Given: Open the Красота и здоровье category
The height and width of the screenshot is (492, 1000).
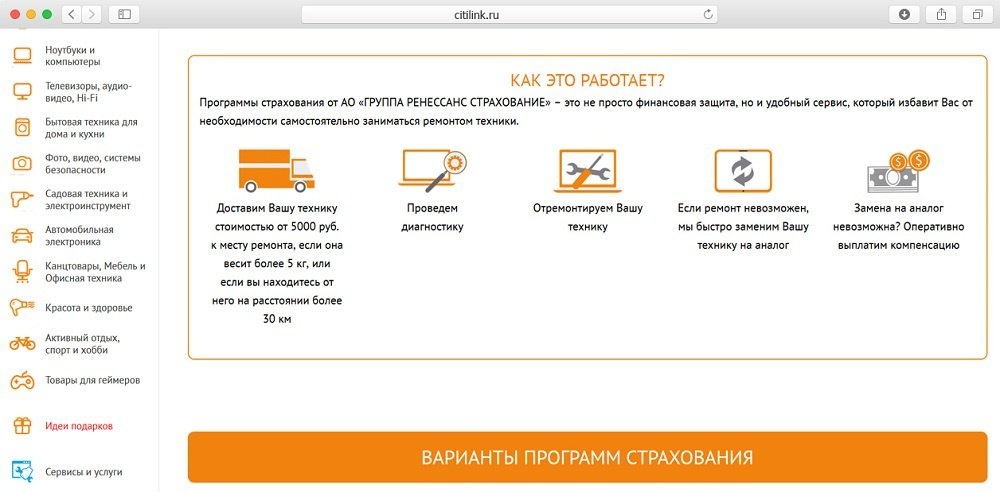Looking at the screenshot, I should (89, 308).
